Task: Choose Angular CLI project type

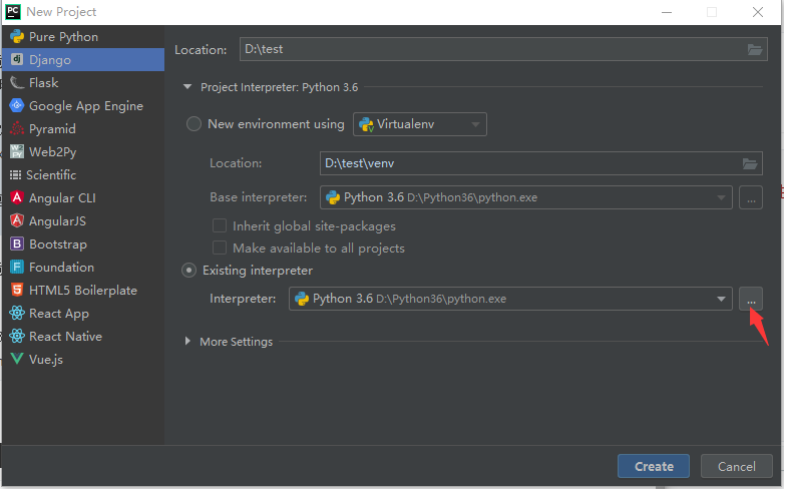Action: (x=83, y=198)
